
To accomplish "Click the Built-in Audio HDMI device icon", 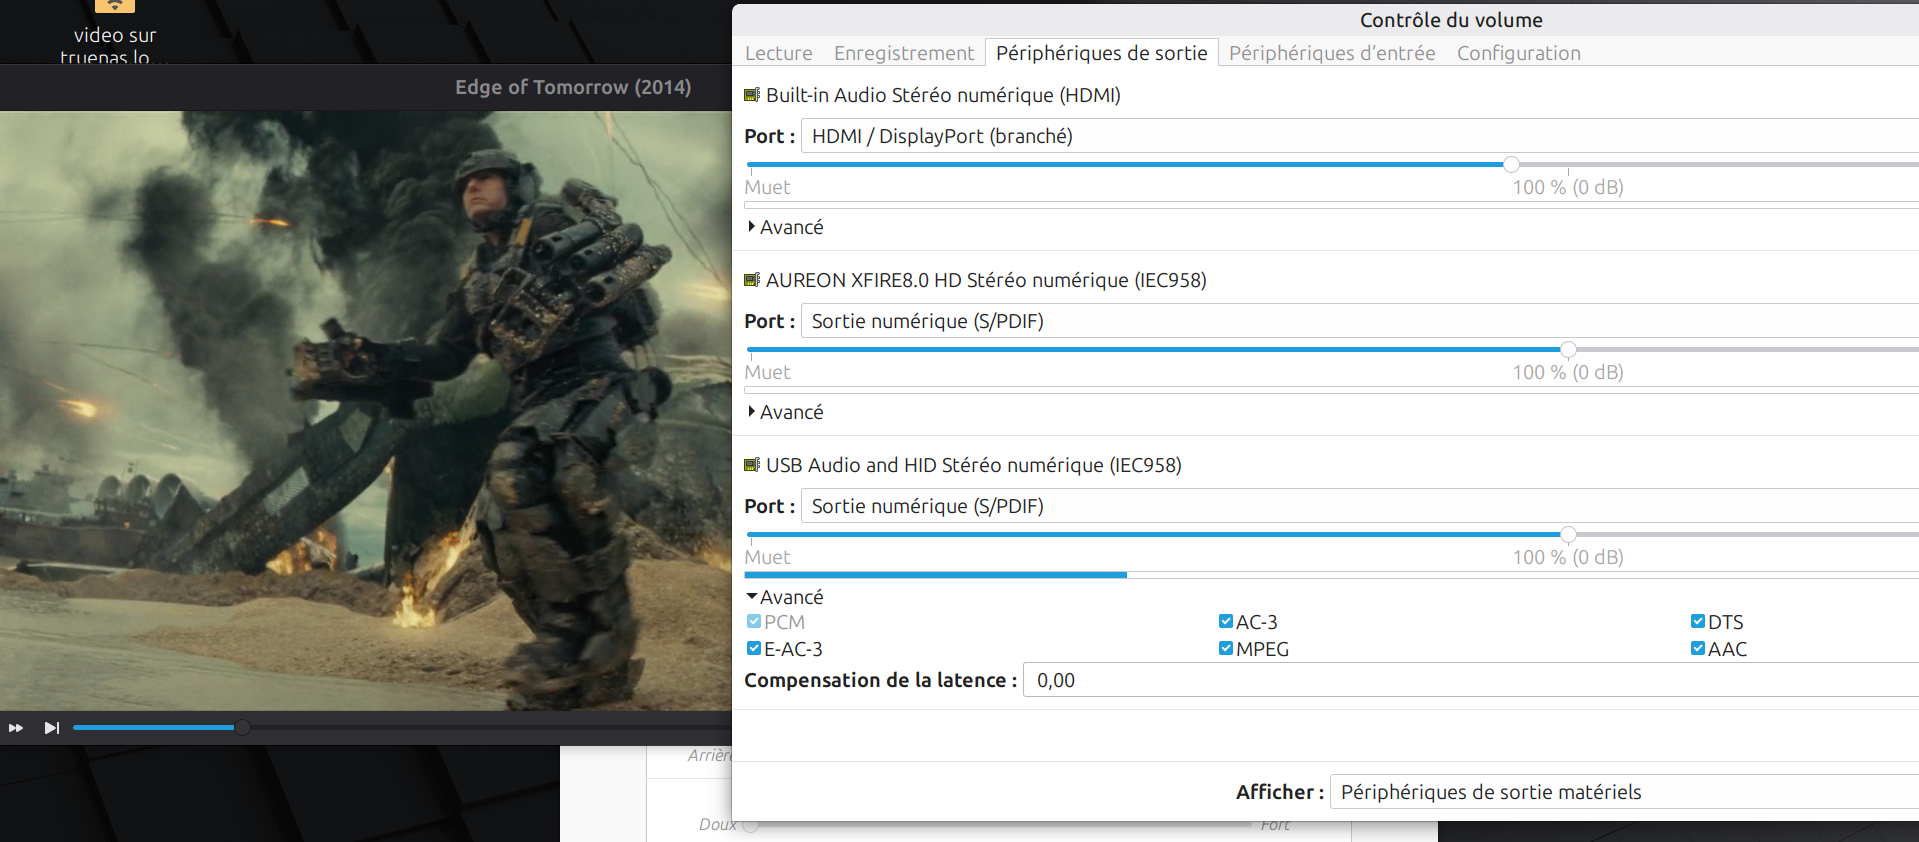I will click(752, 95).
